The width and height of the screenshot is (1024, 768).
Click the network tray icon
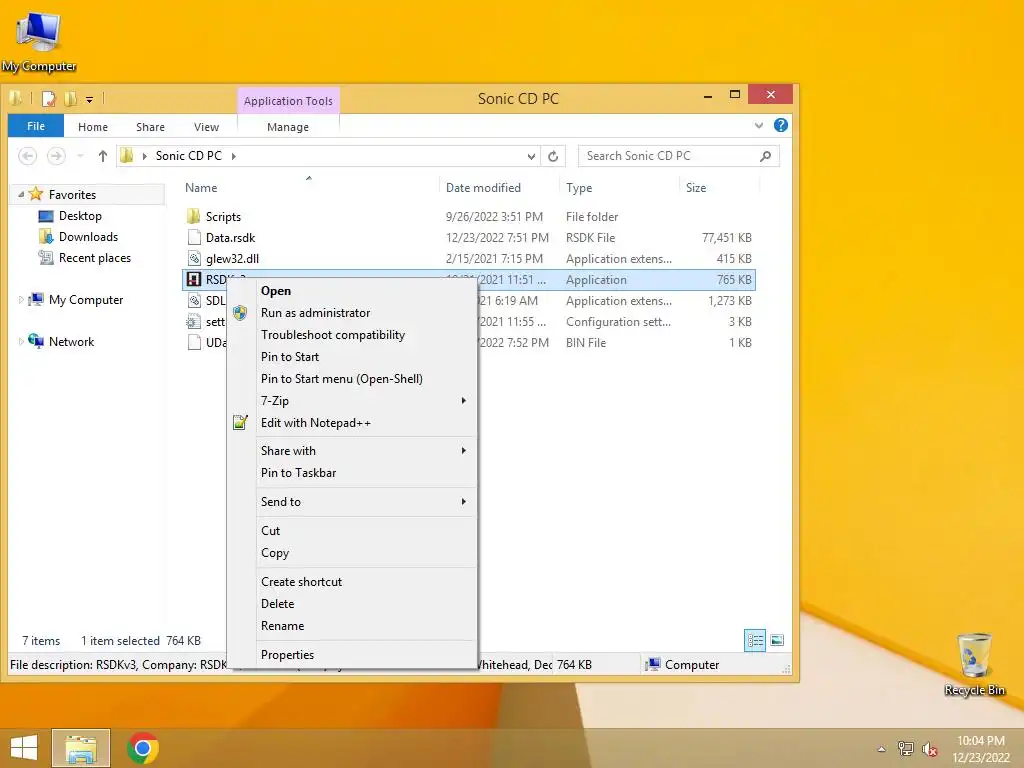click(x=905, y=748)
